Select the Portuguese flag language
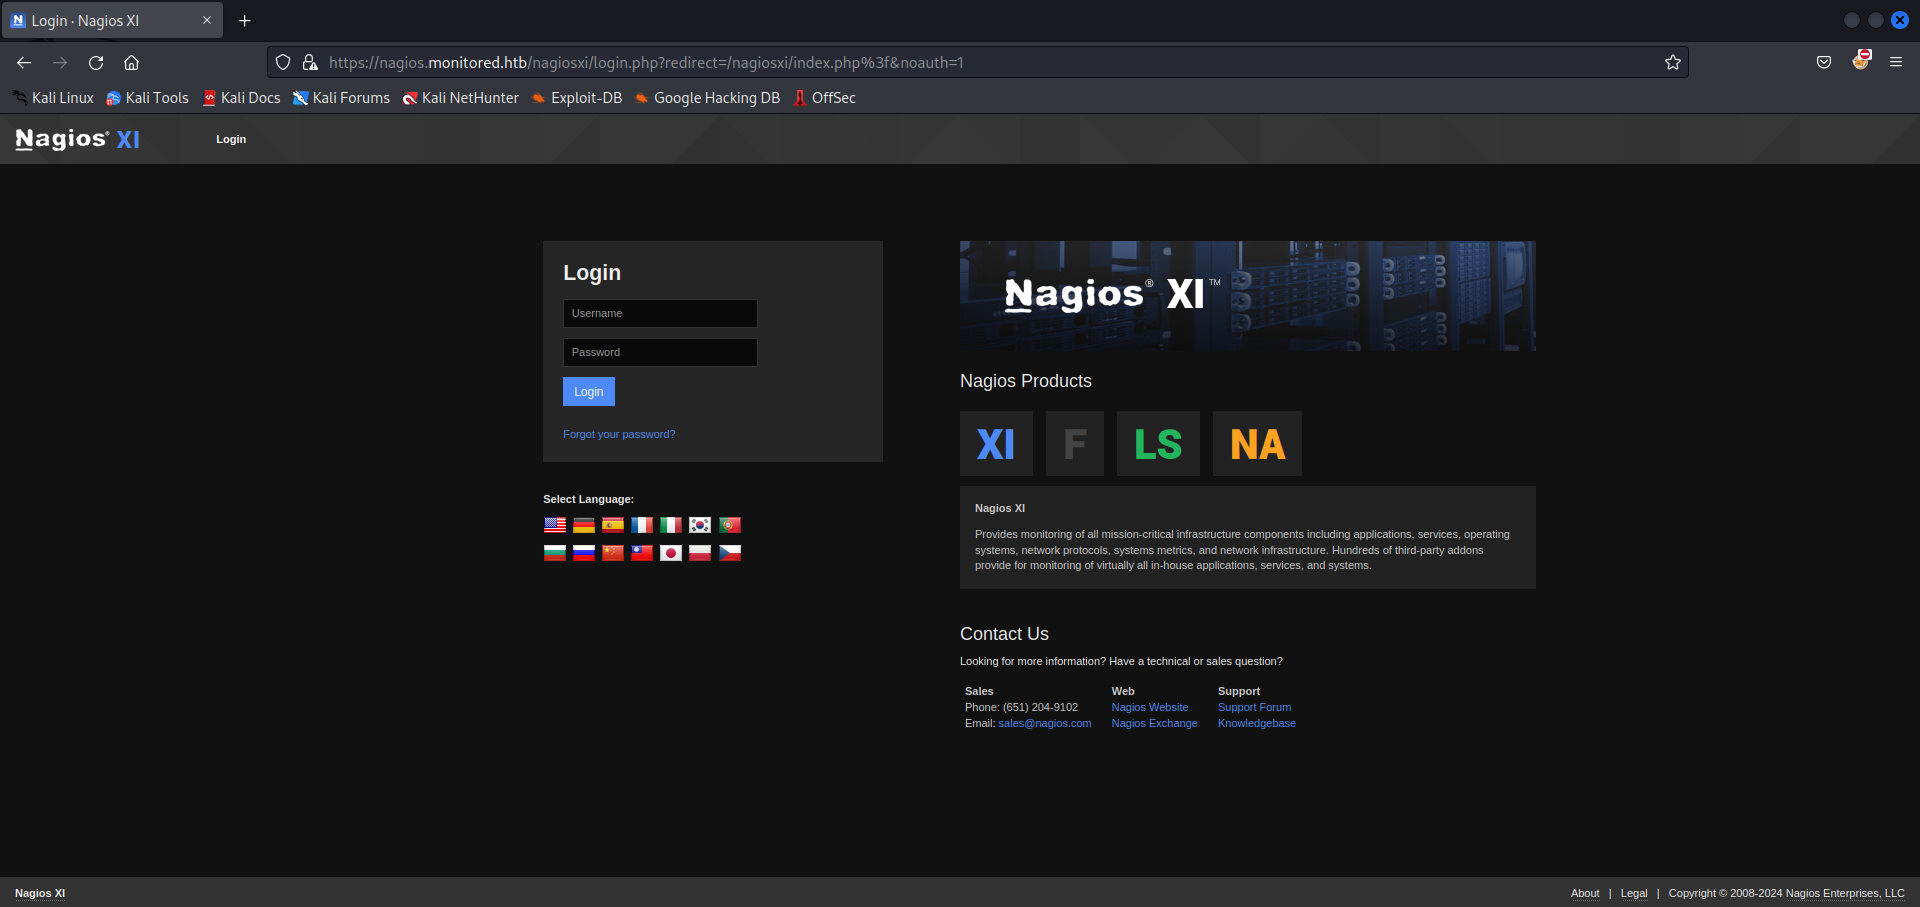1920x907 pixels. coord(730,525)
